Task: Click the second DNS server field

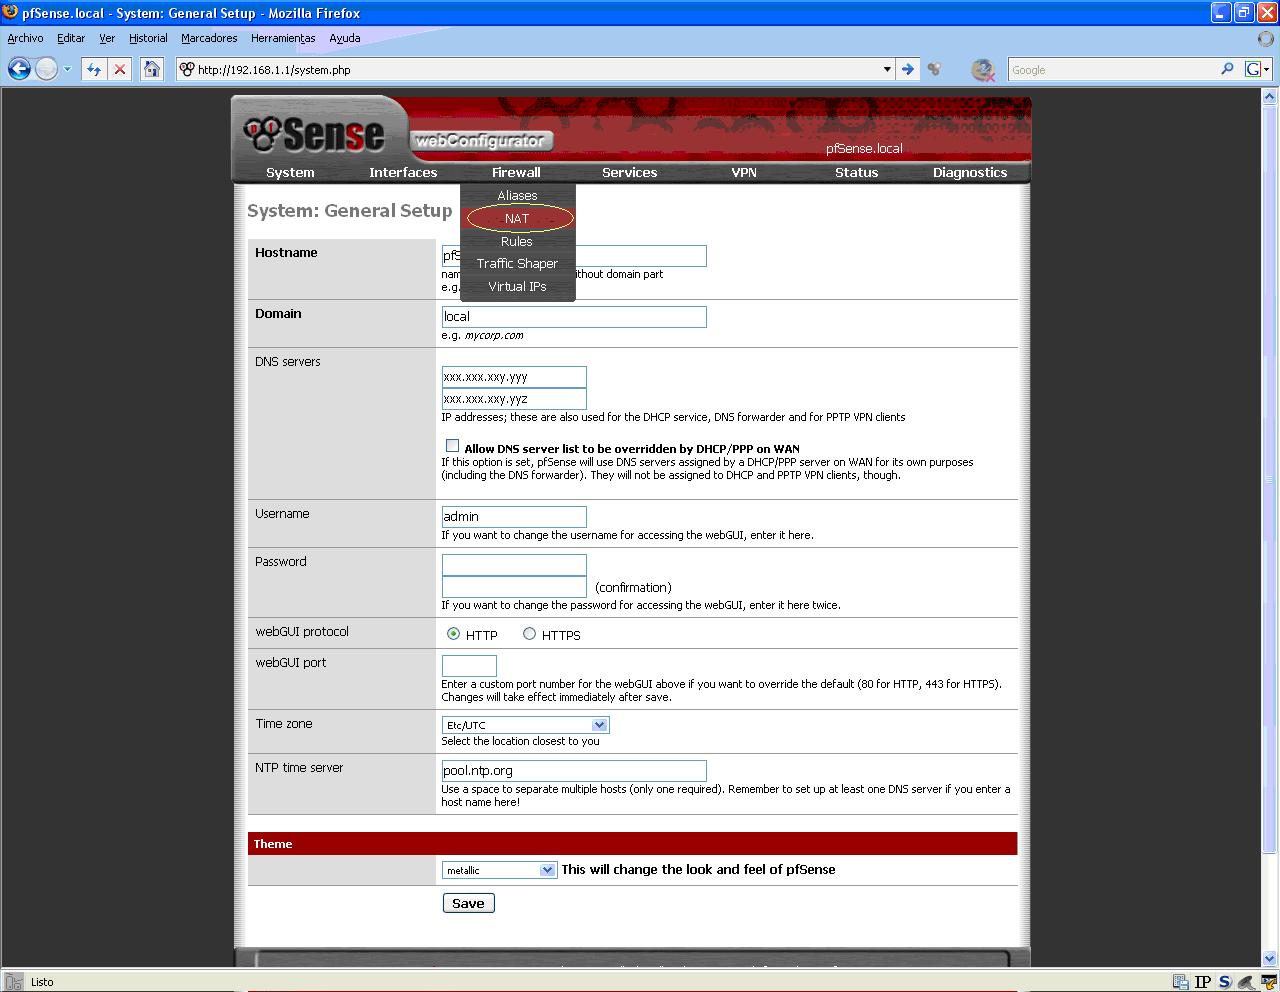Action: 514,398
